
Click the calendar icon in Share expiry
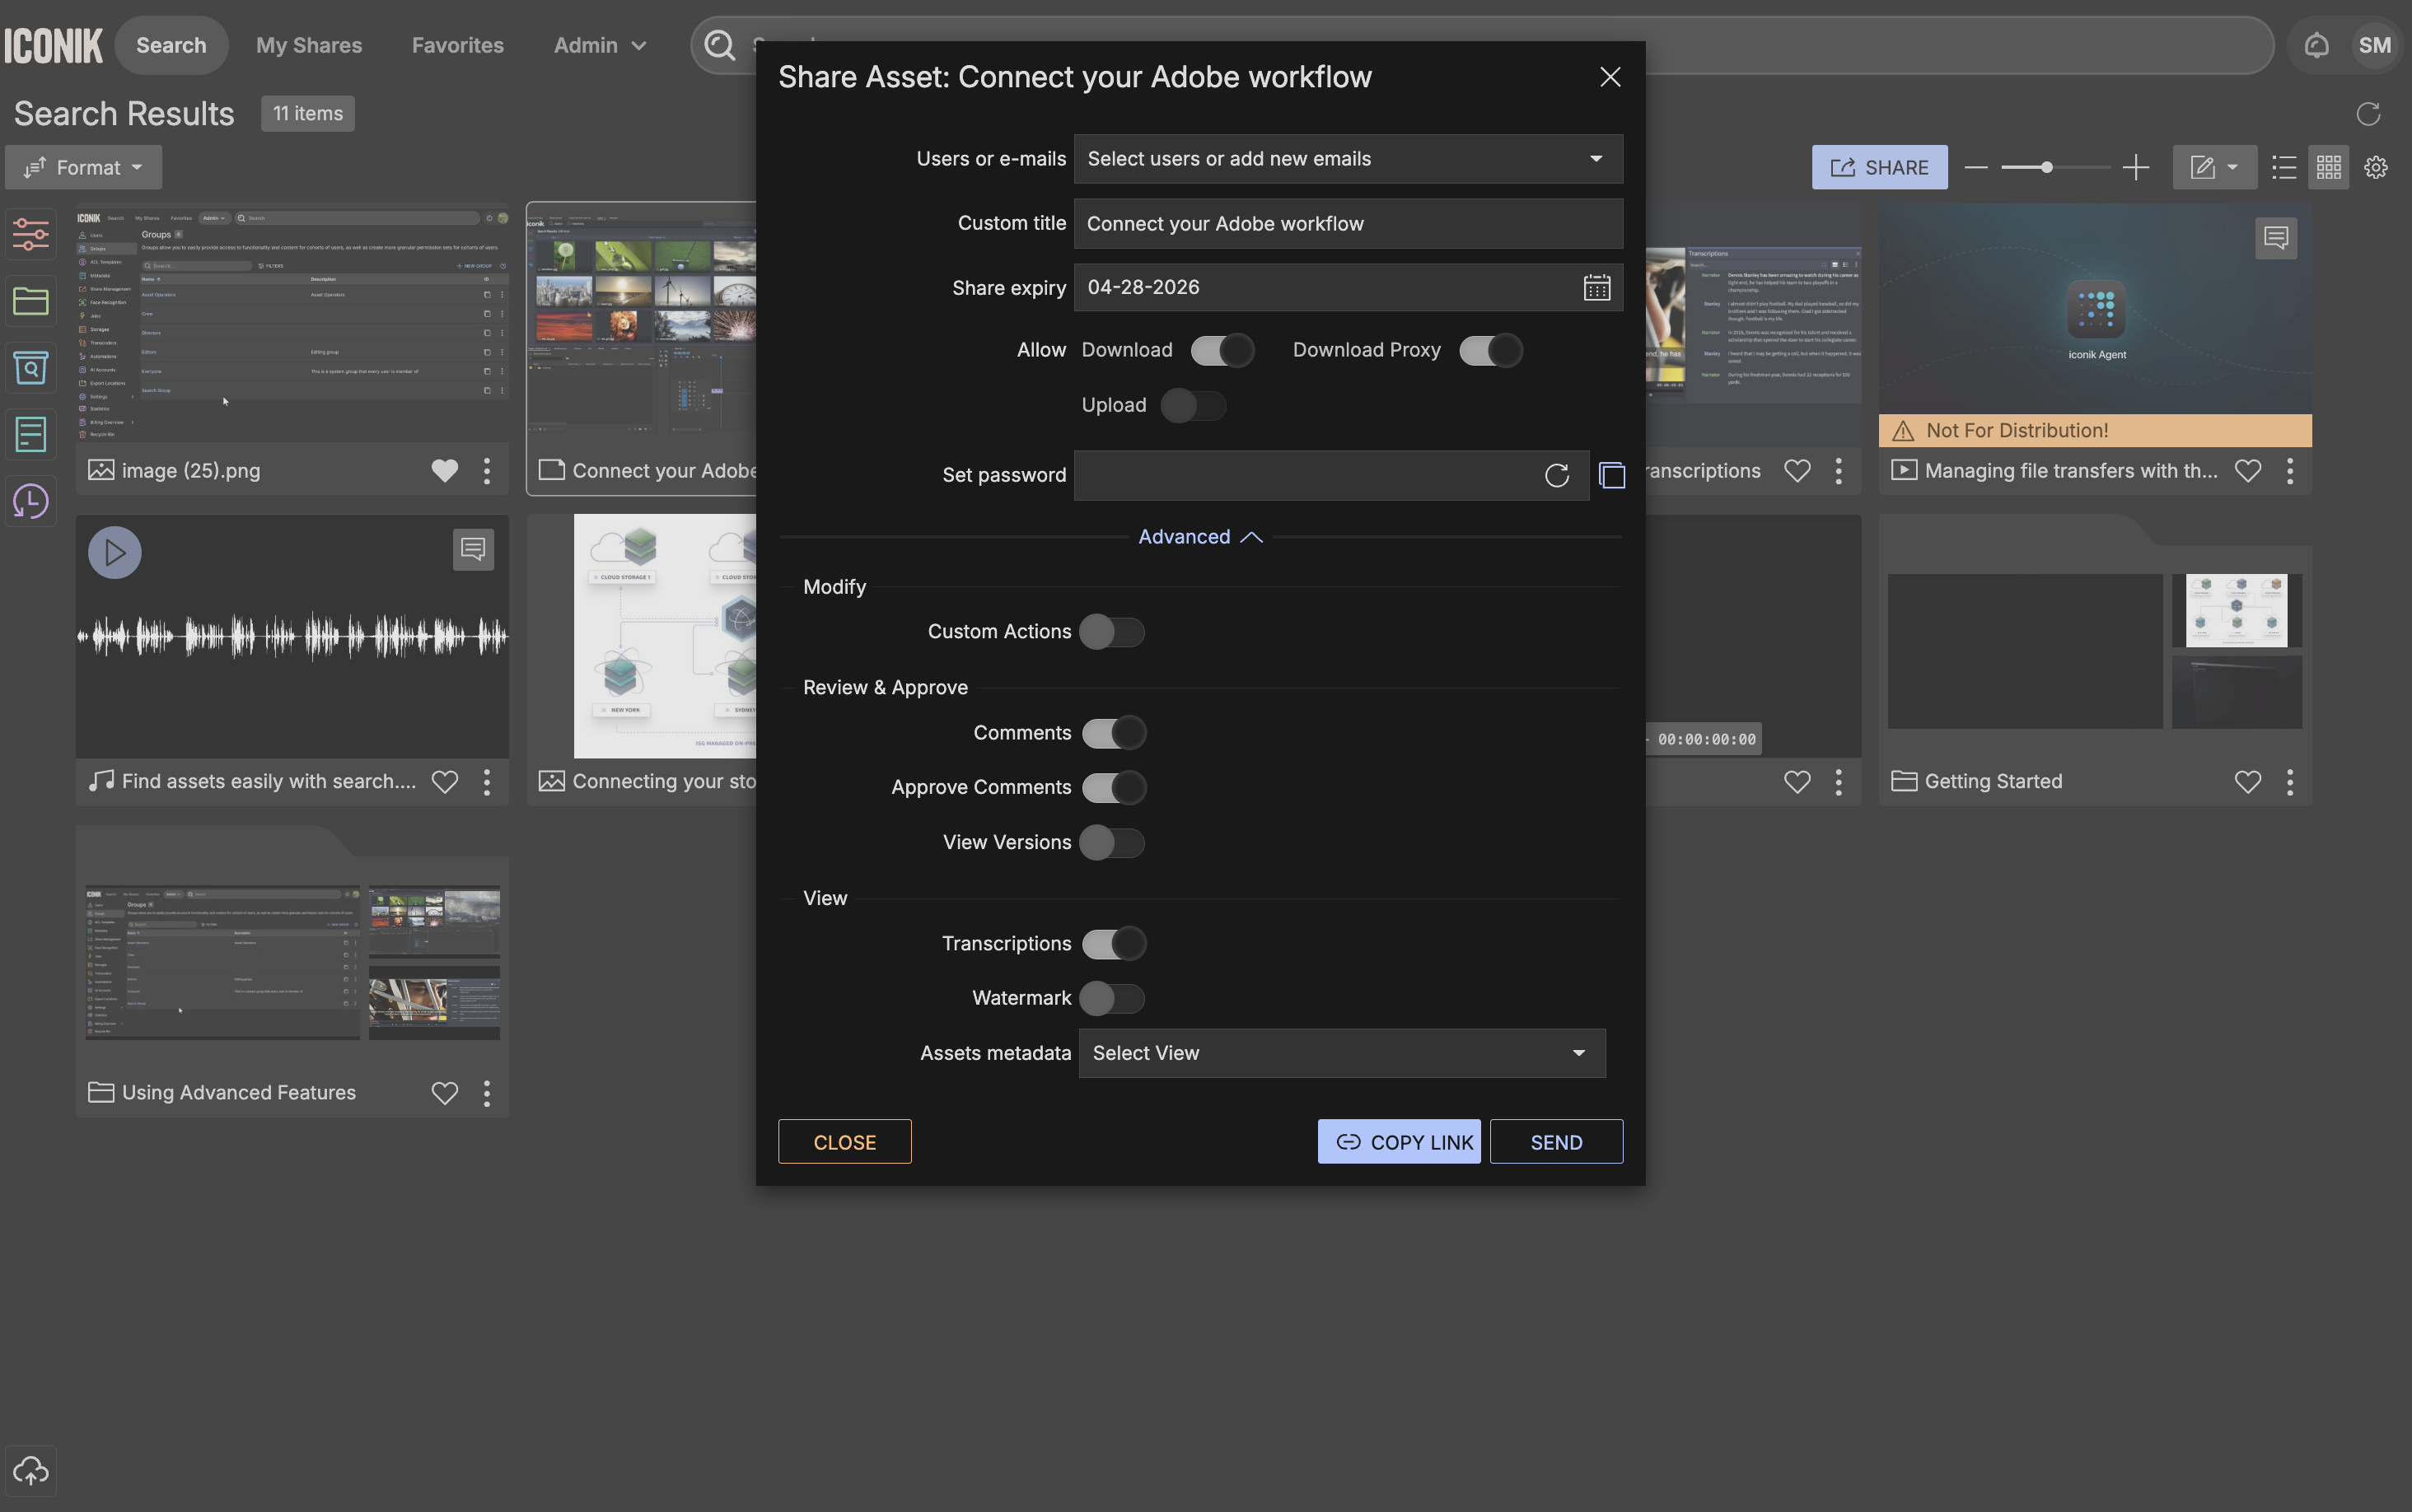pyautogui.click(x=1596, y=288)
